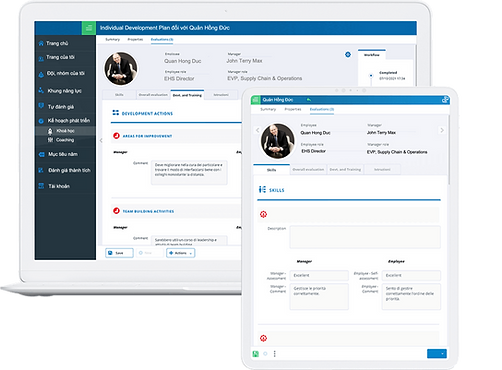Open Evaluations (3) tab on laptop
The image size is (502, 370).
pyautogui.click(x=162, y=39)
